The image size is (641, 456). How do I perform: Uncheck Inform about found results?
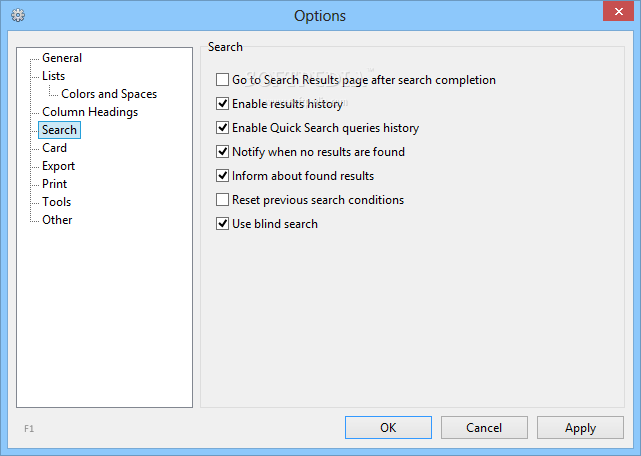[222, 176]
